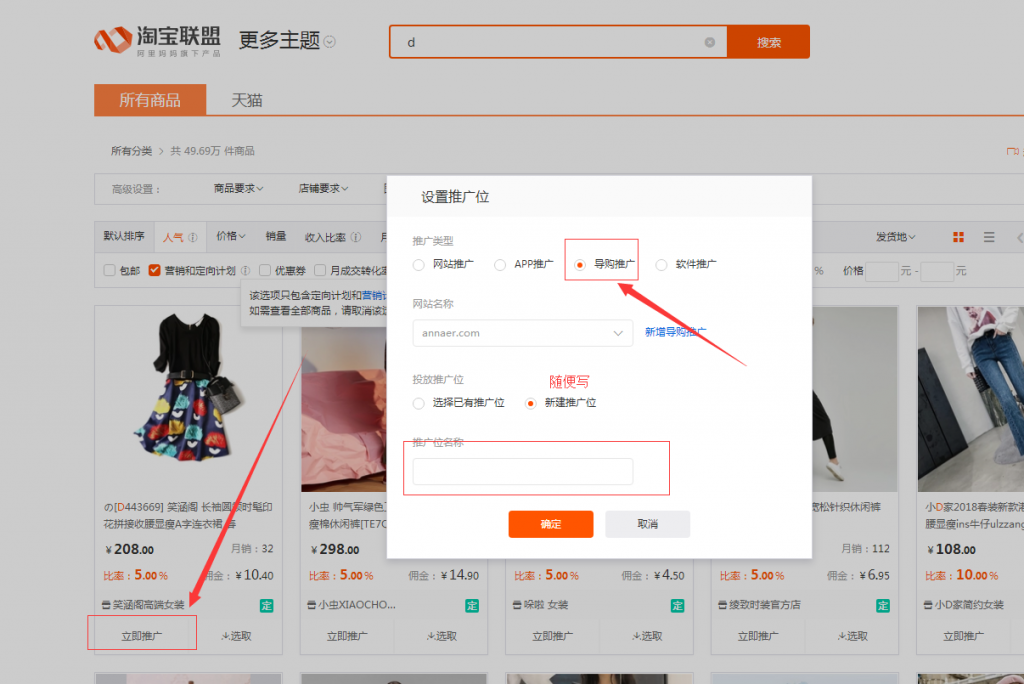Click 立即推广 under 笑涵阁高端女装

click(142, 635)
